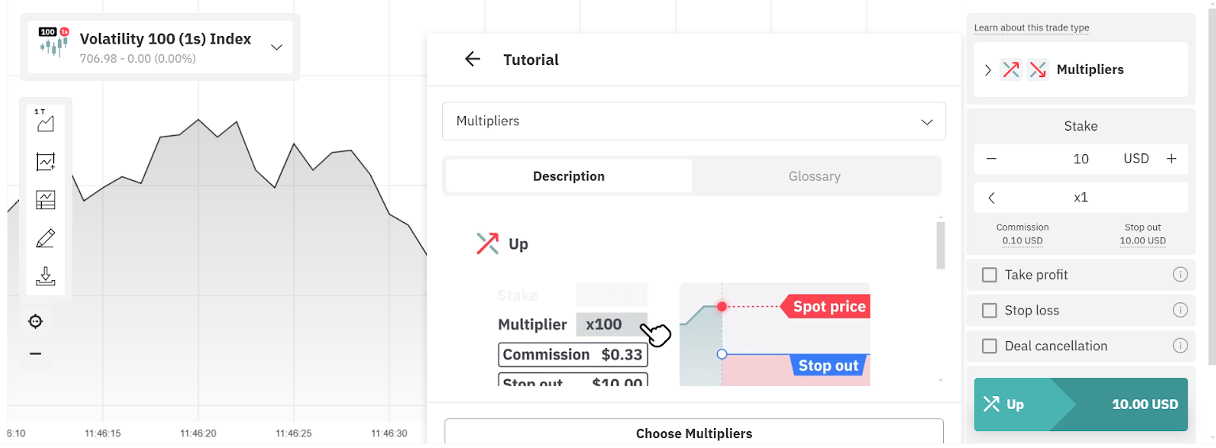1216x448 pixels.
Task: Click the Up arrow icon in the tutorial description
Action: pos(487,243)
